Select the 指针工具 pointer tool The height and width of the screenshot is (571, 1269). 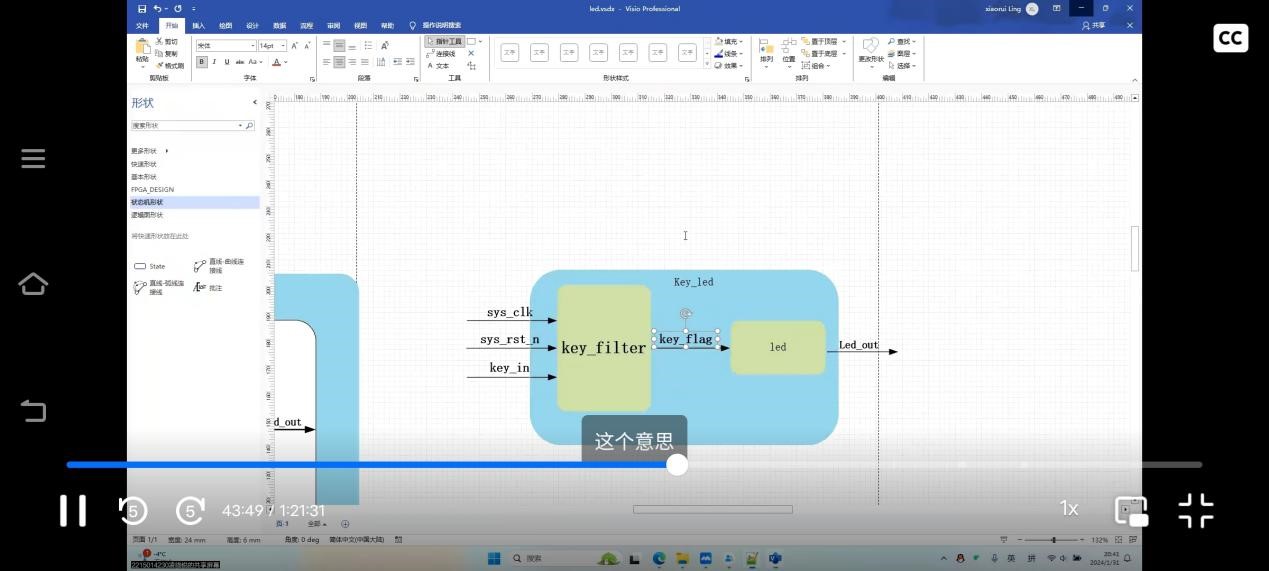(444, 42)
